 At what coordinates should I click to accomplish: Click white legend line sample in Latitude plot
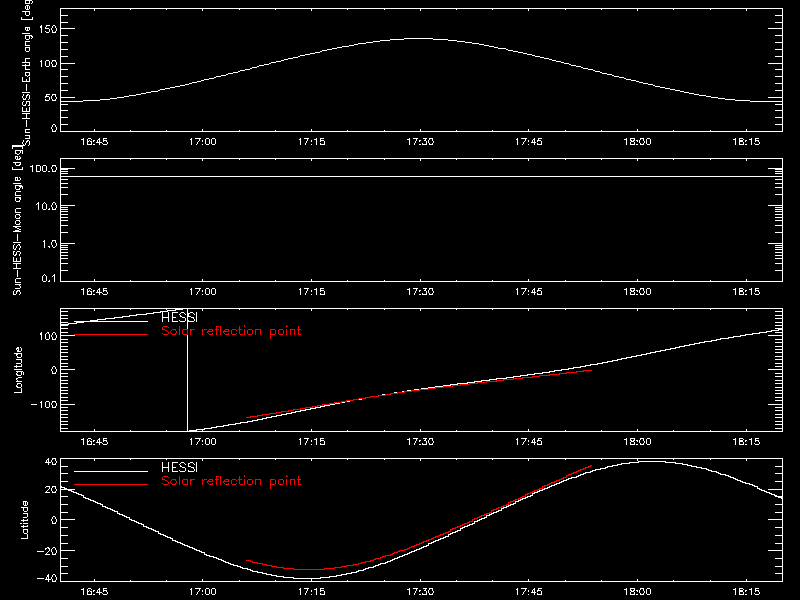111,471
